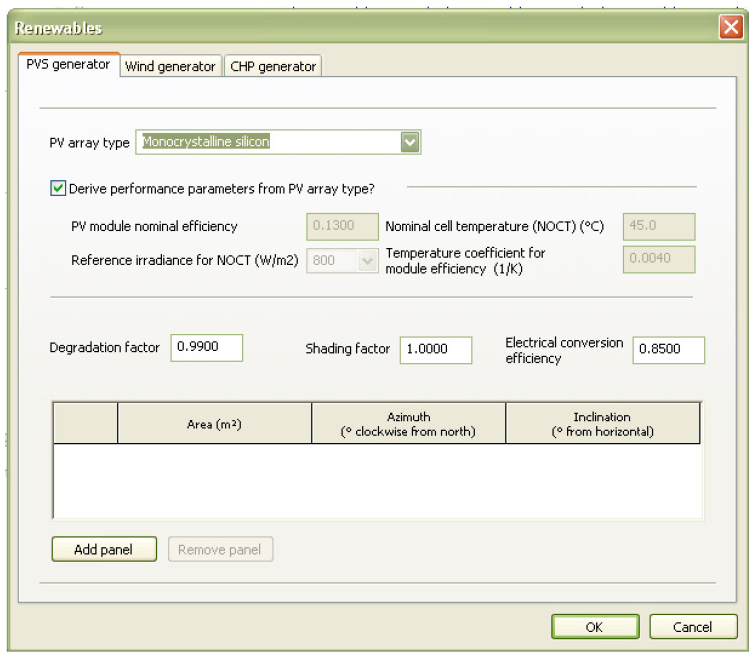Click into the Shading factor field
Viewport: 754px width, 657px height.
coord(437,349)
